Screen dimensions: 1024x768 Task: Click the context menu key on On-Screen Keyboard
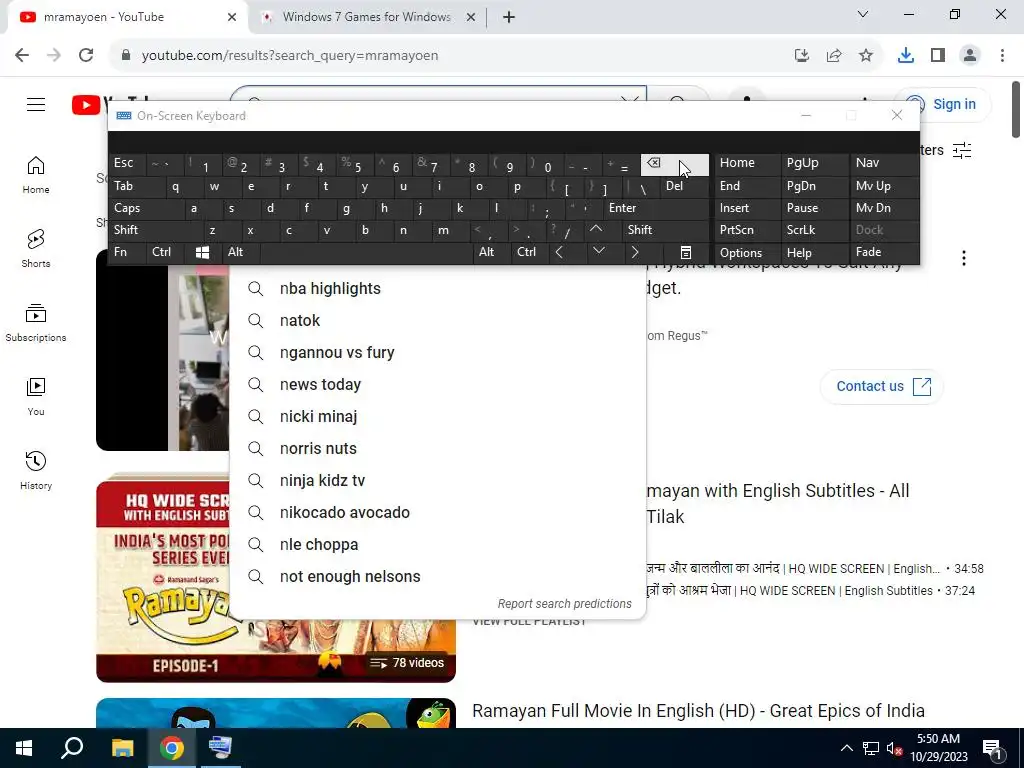pos(685,253)
